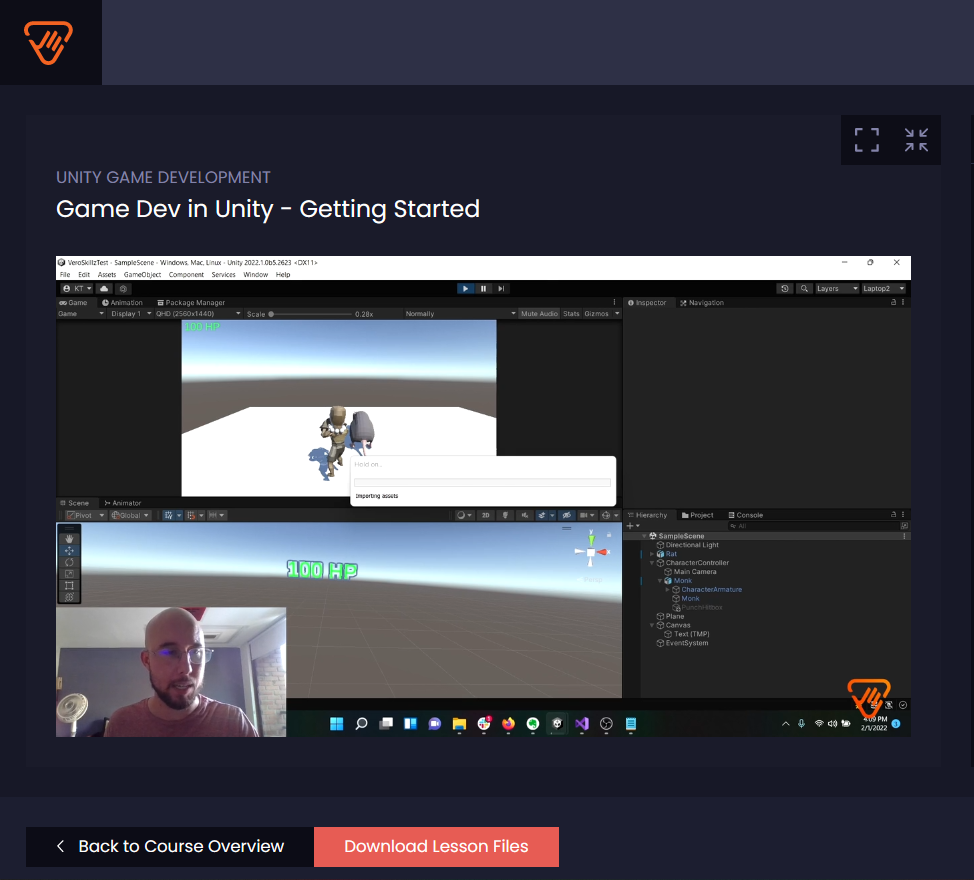Click the Hierarchy create plus button
This screenshot has width=974, height=880.
[x=630, y=526]
